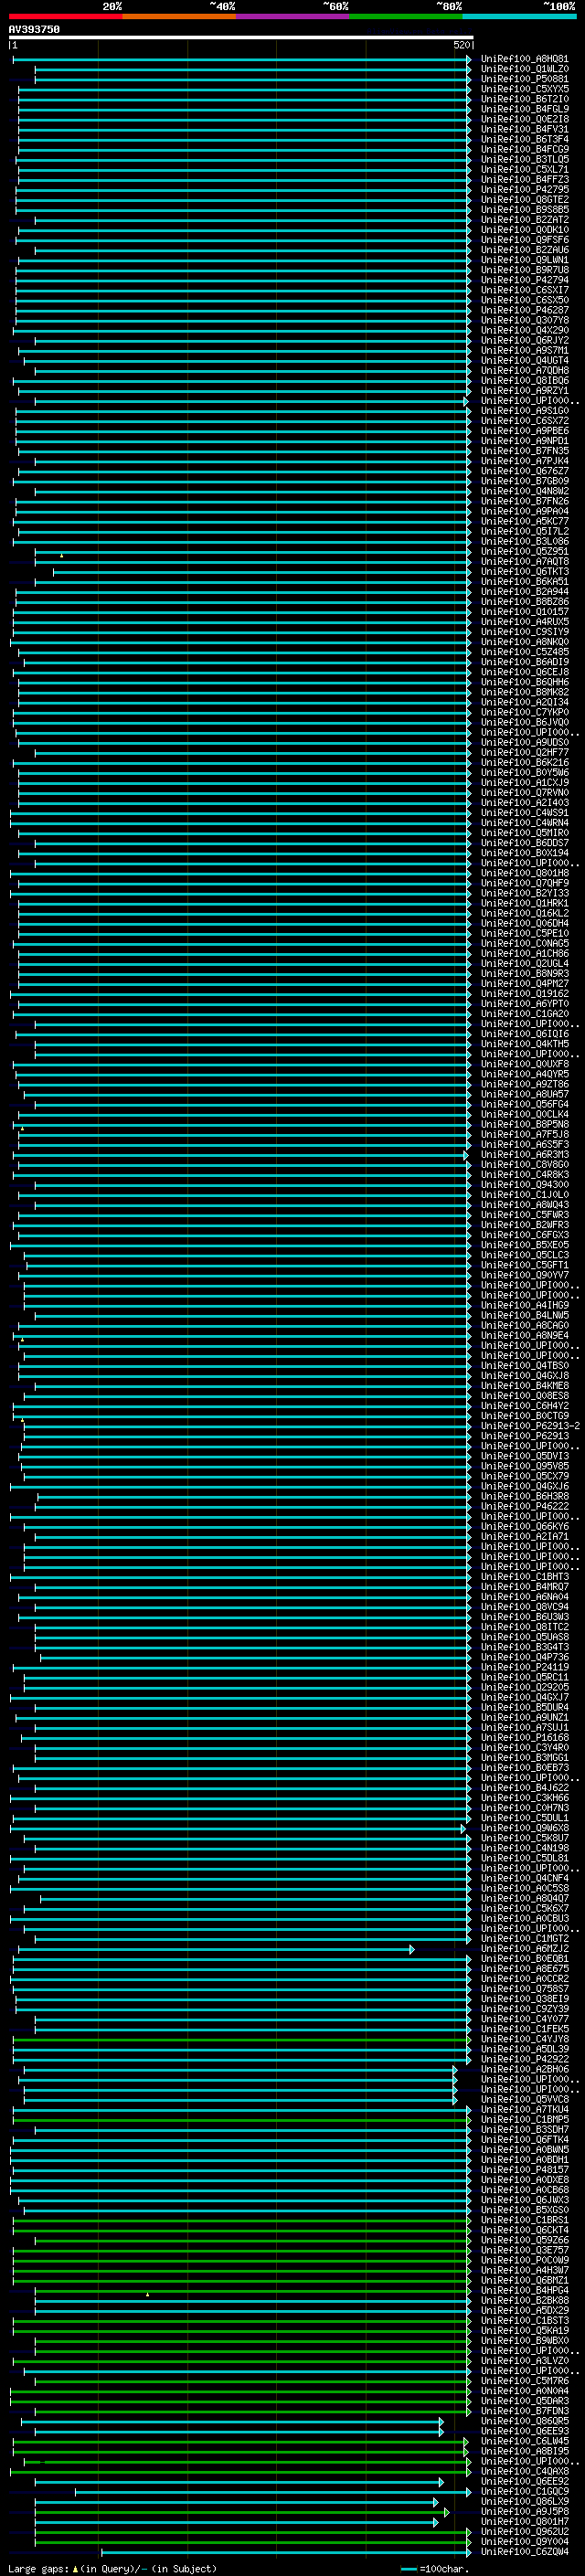Select hit label UniRef100_P46222
Viewport: 585px width, 2576px height.
524,1505
